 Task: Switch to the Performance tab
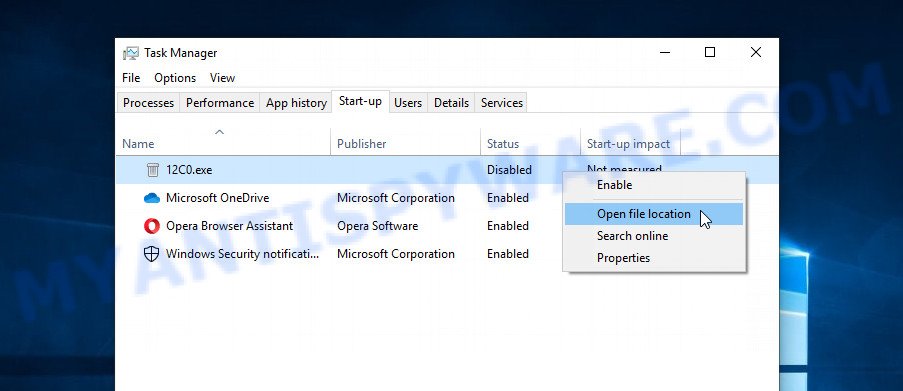click(x=220, y=103)
